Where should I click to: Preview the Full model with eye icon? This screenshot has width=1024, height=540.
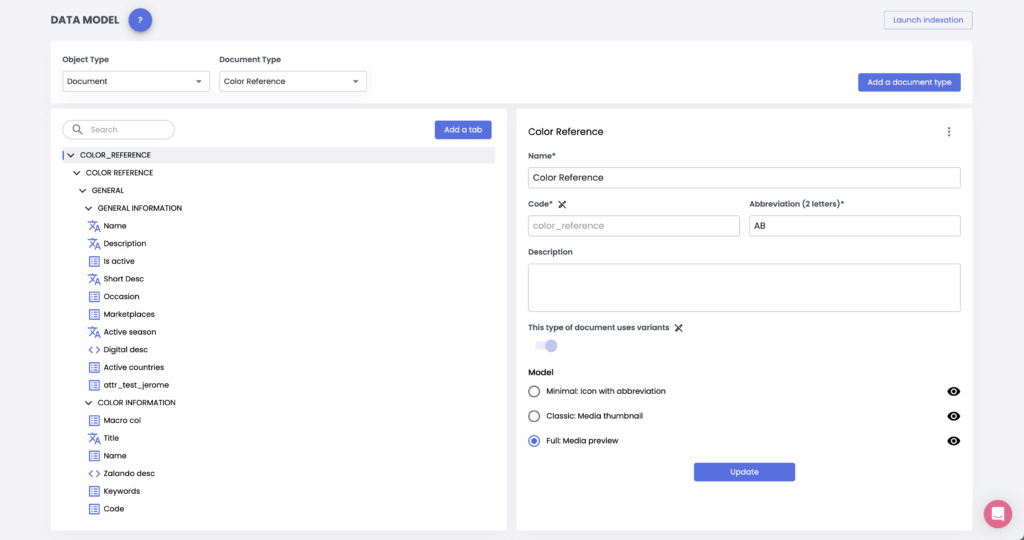tap(953, 441)
